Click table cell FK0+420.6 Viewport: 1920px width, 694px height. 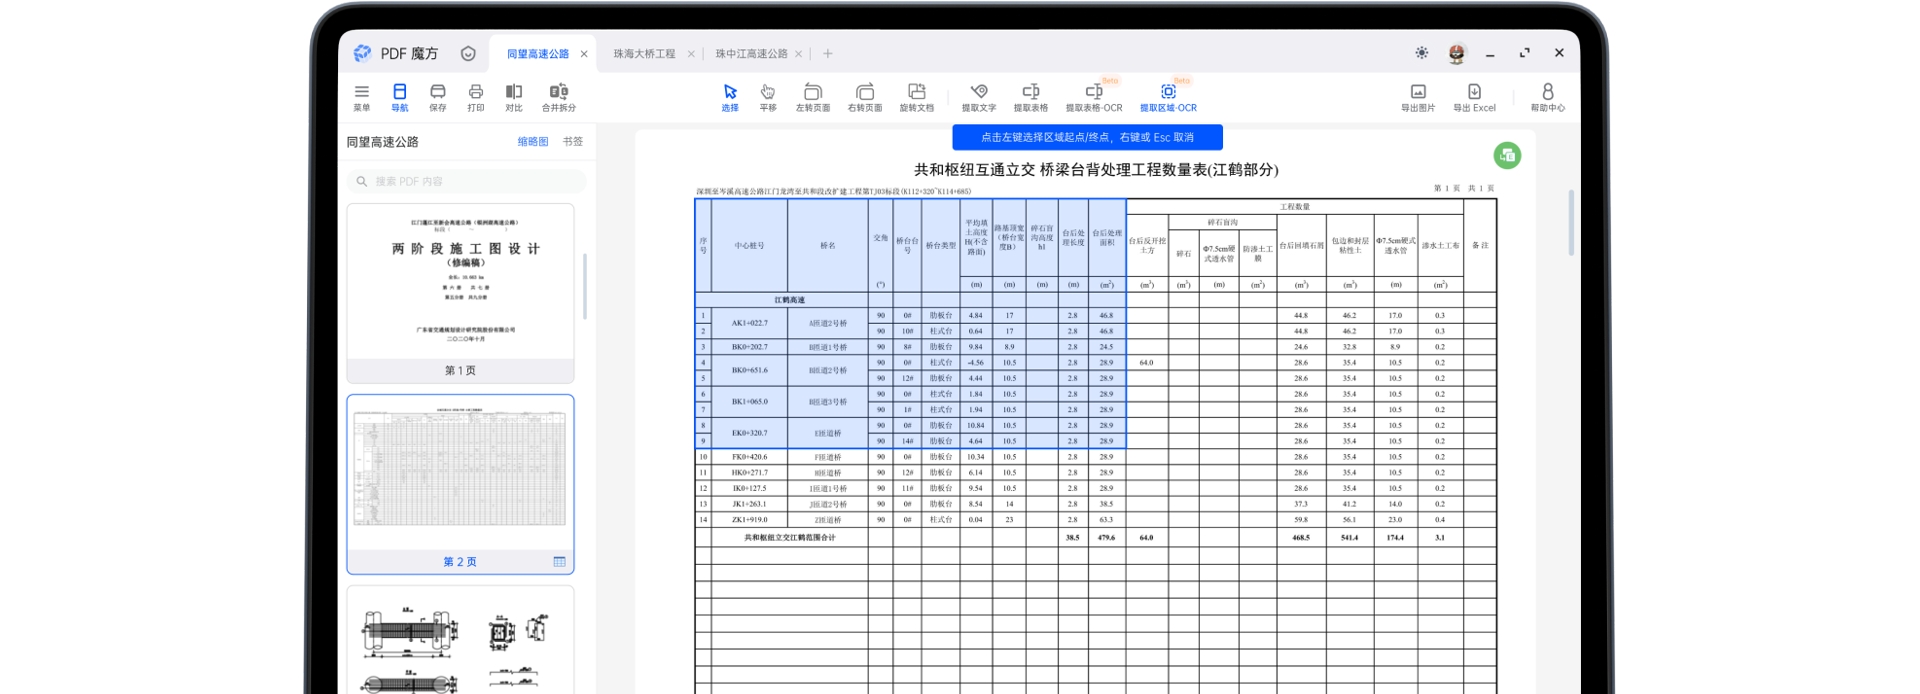click(x=750, y=457)
